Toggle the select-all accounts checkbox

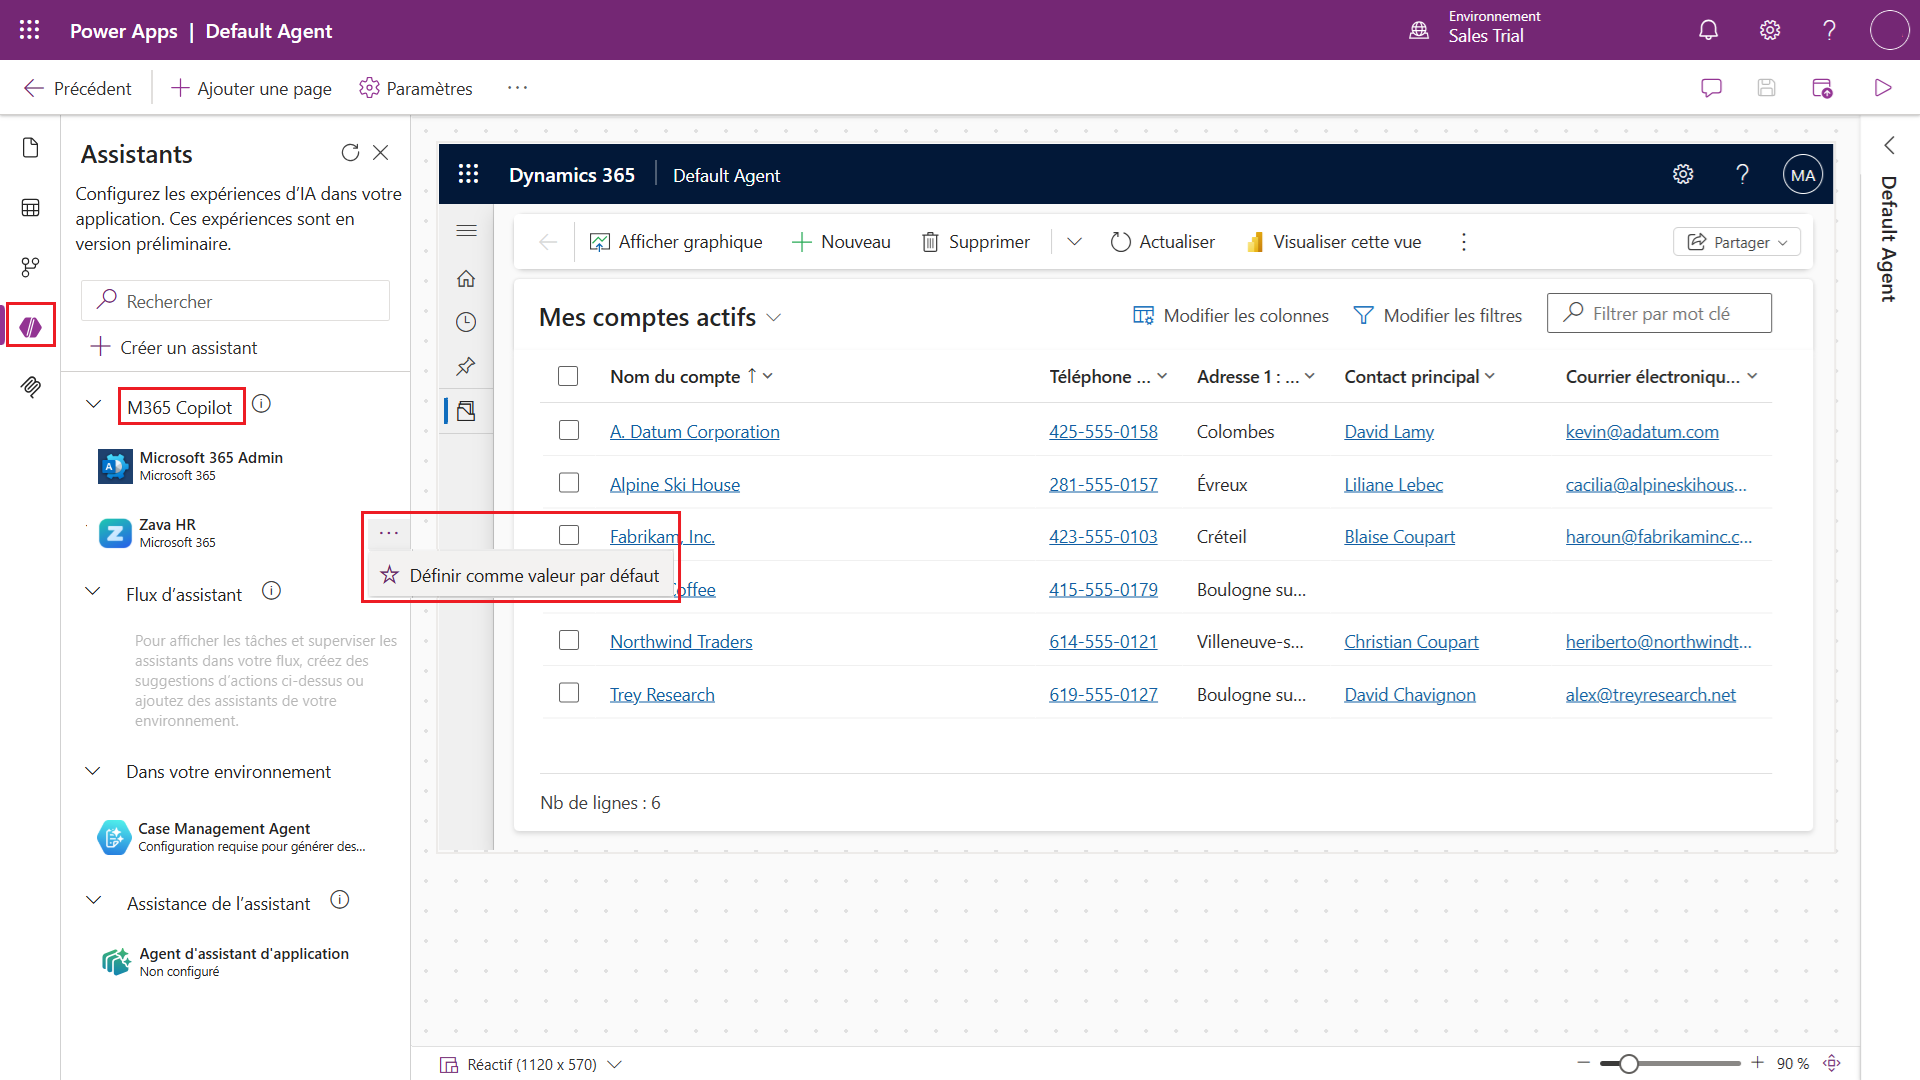(x=568, y=376)
